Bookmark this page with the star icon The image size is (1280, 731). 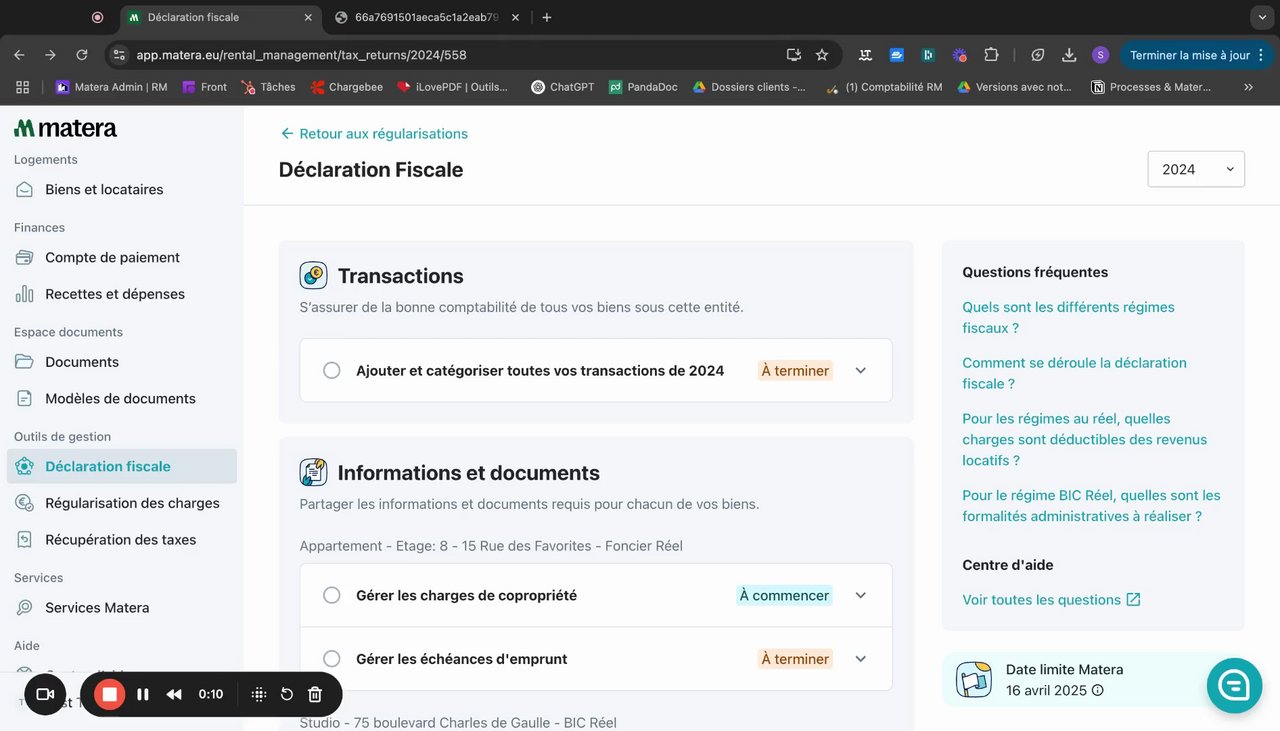point(822,55)
